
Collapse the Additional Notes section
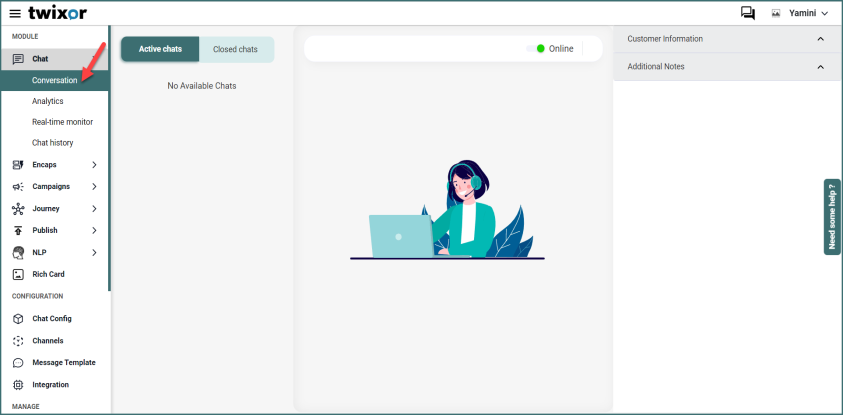click(x=821, y=67)
